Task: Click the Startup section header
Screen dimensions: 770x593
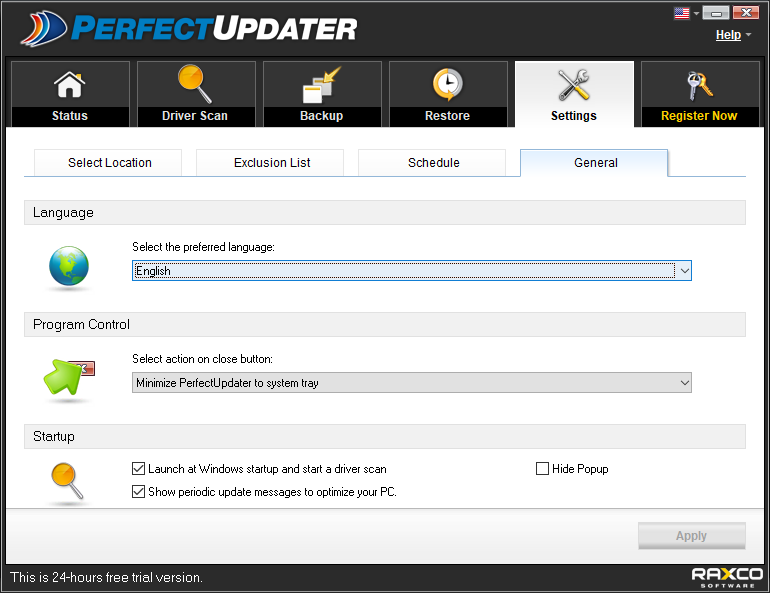Action: point(385,436)
